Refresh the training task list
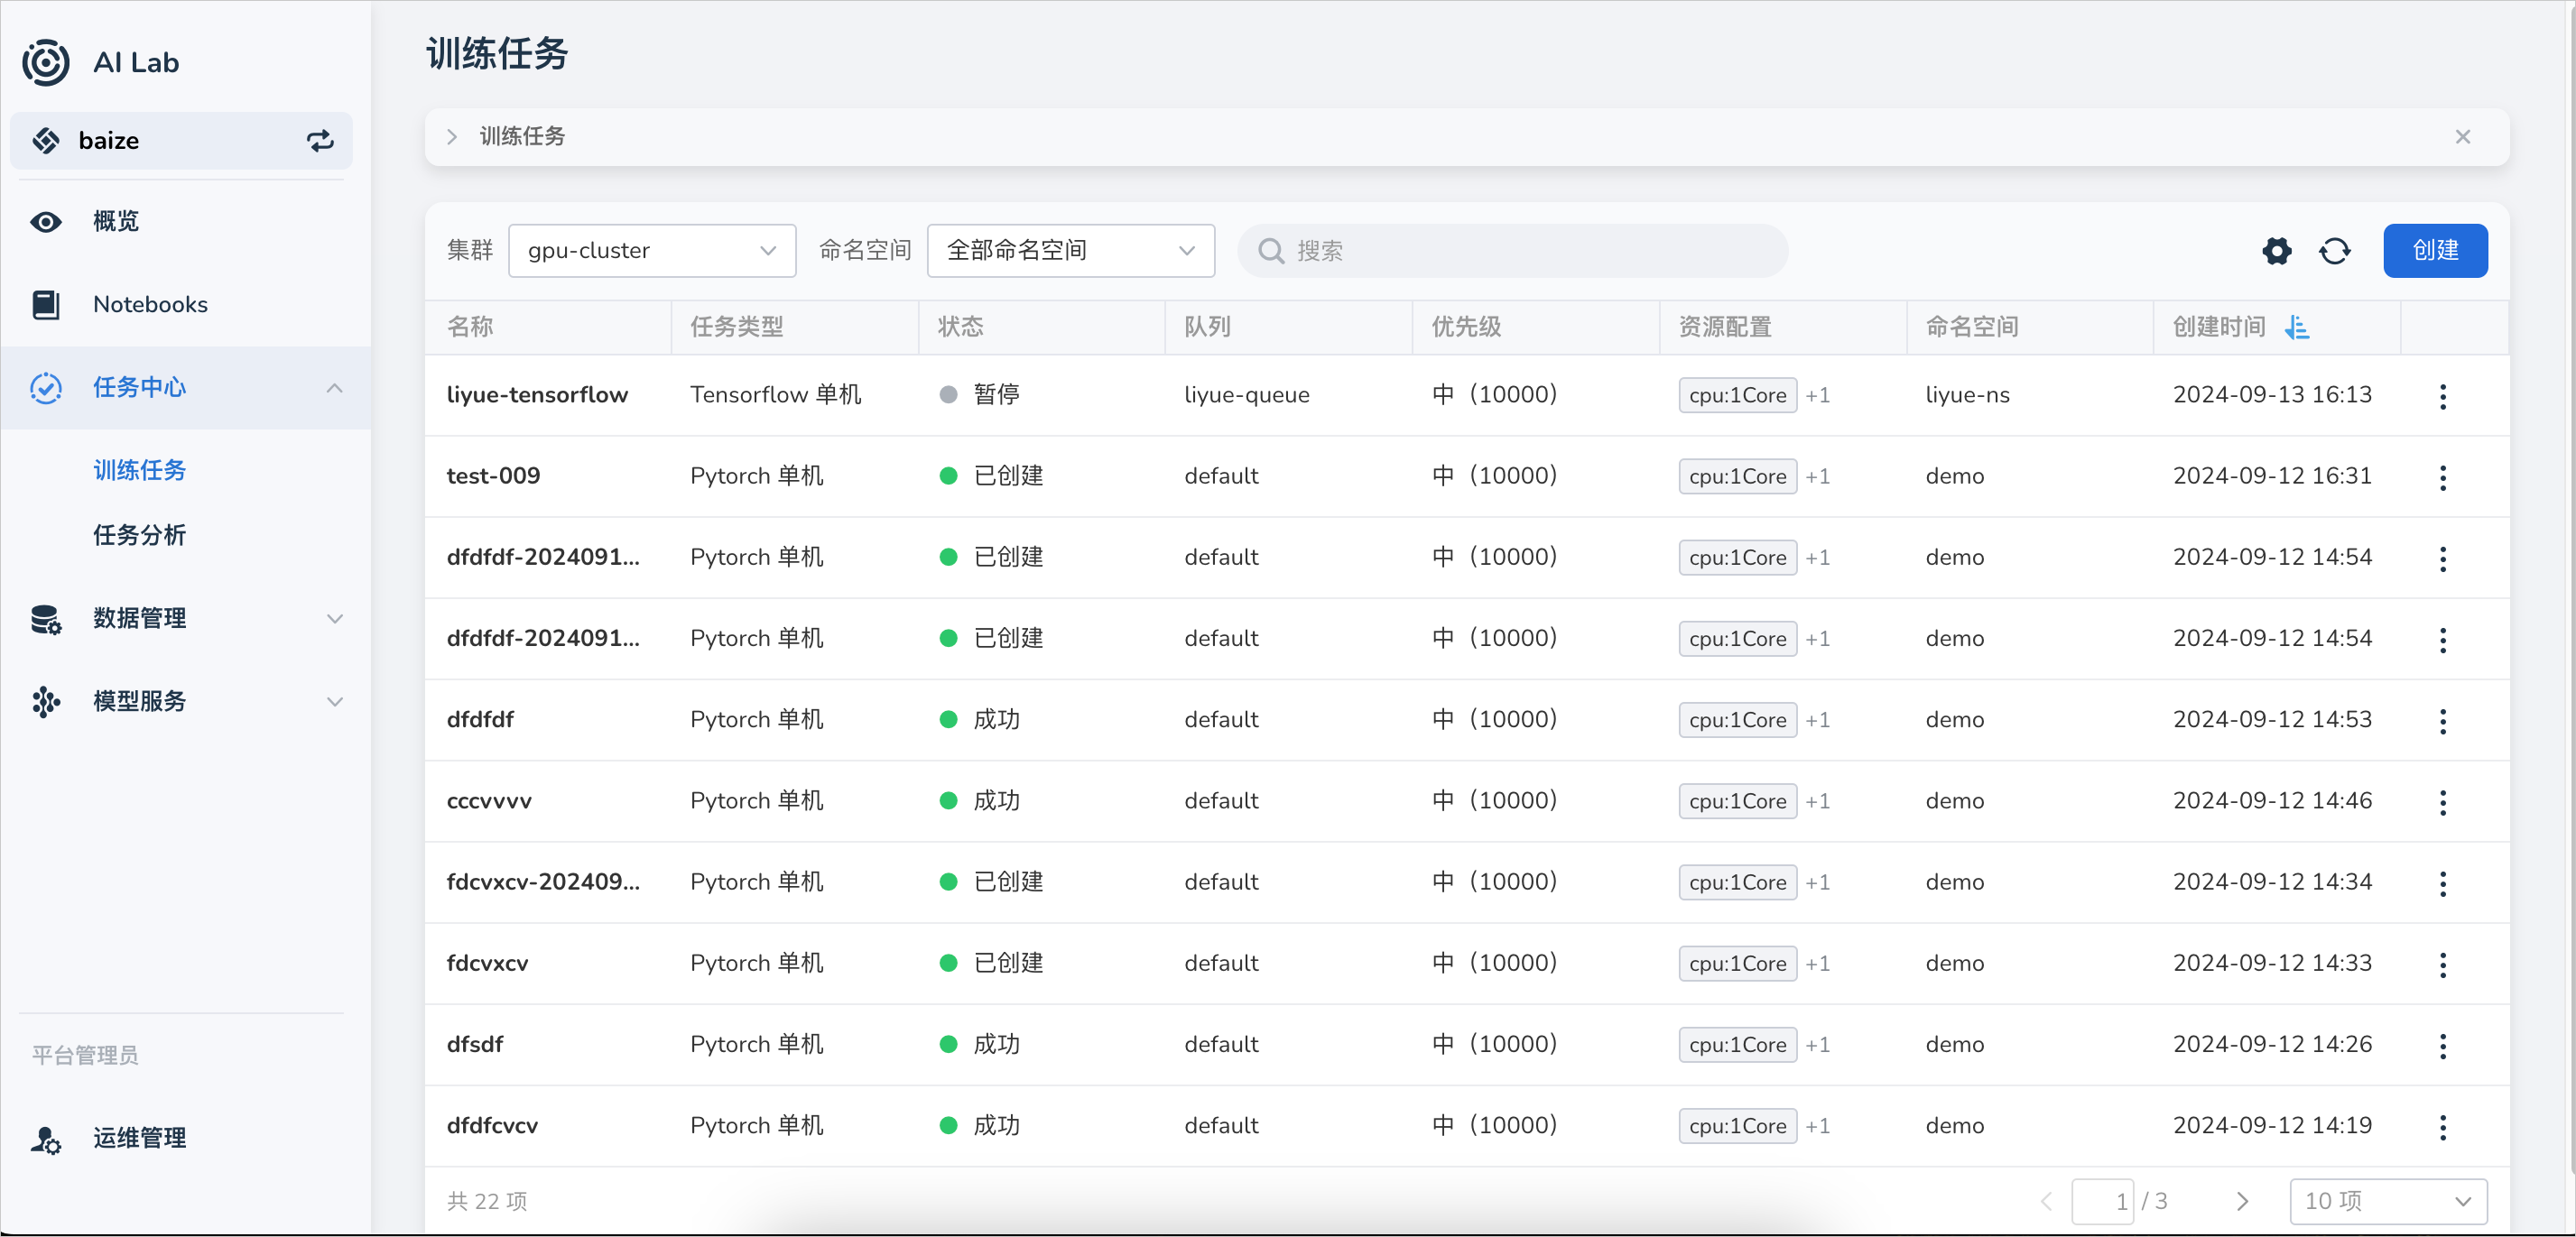Image resolution: width=2576 pixels, height=1237 pixels. (2335, 251)
